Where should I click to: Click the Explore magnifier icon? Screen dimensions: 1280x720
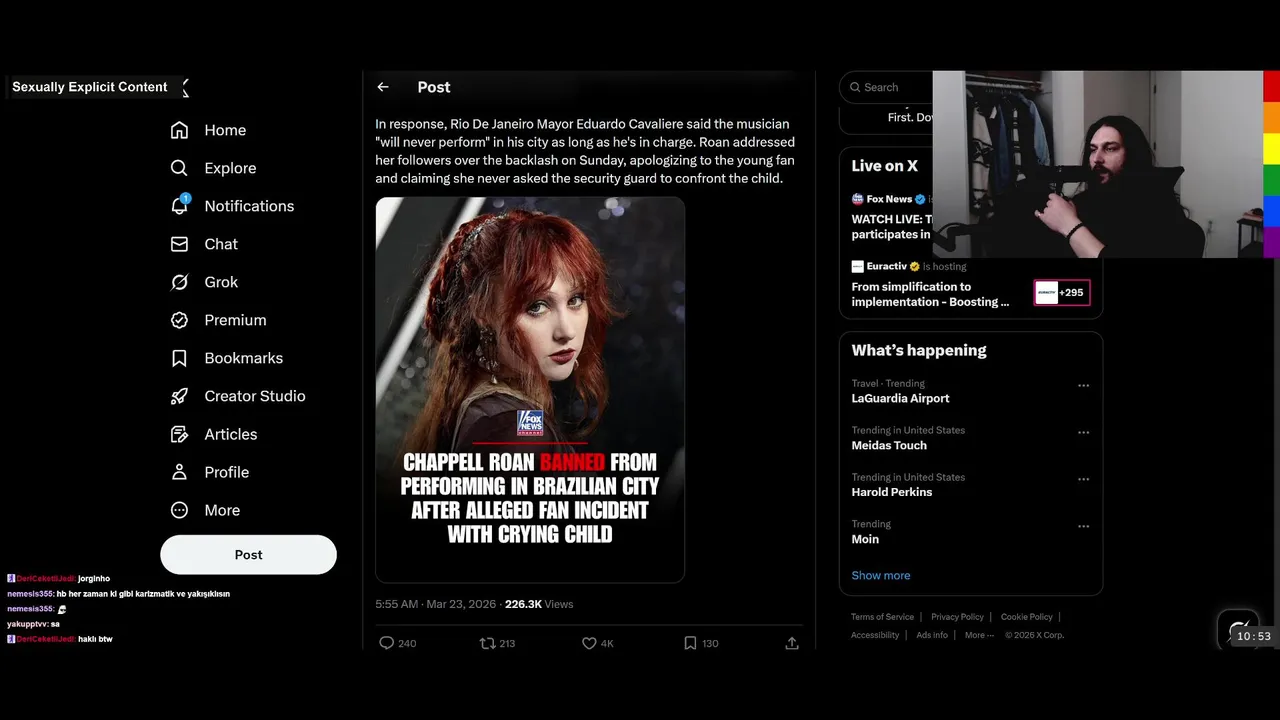click(x=179, y=168)
